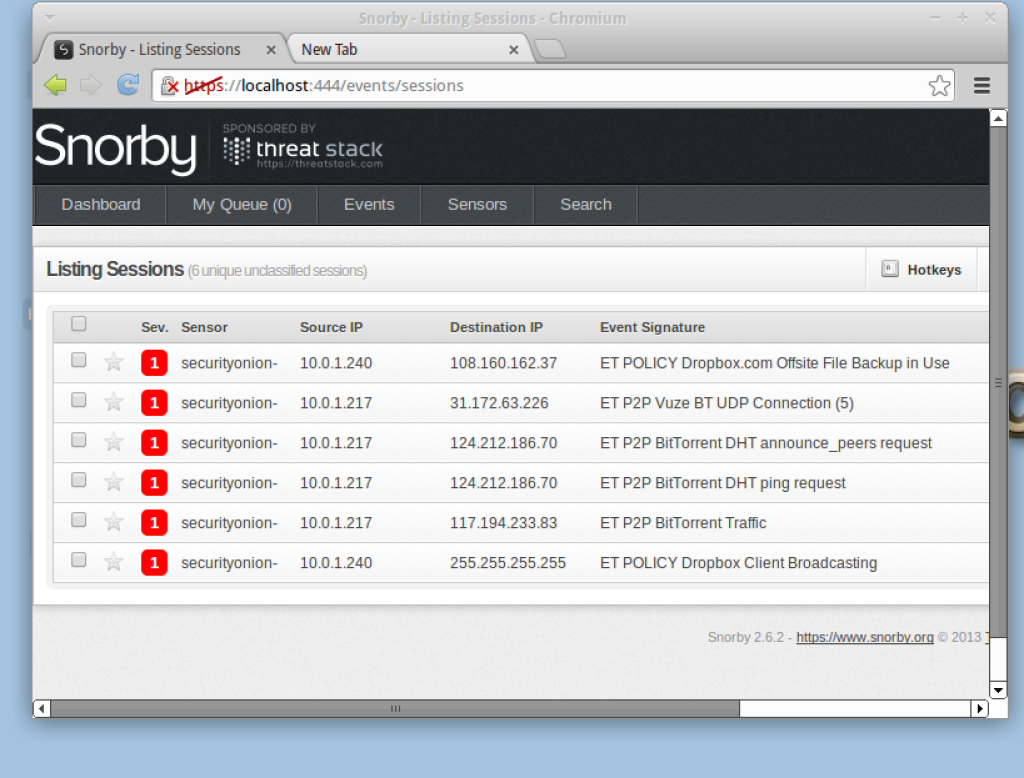
Task: Open the window menu arrow in title bar
Action: tap(50, 18)
